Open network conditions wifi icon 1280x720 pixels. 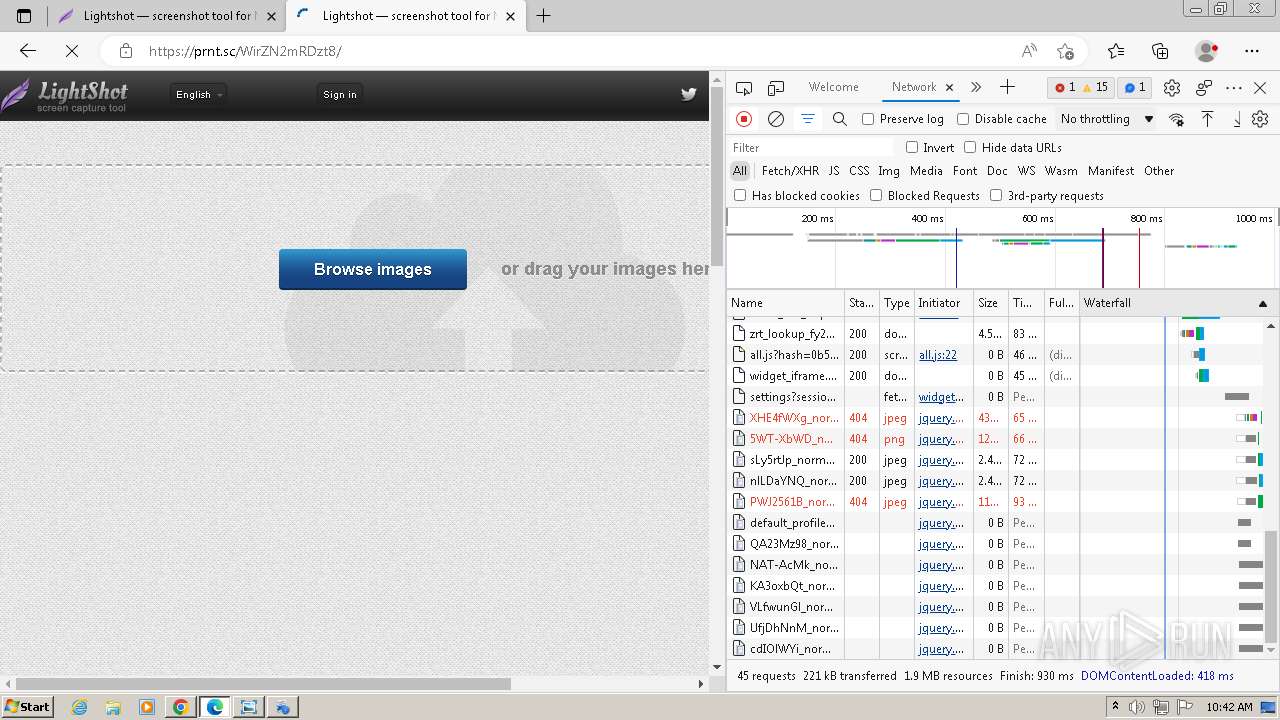click(x=1176, y=119)
